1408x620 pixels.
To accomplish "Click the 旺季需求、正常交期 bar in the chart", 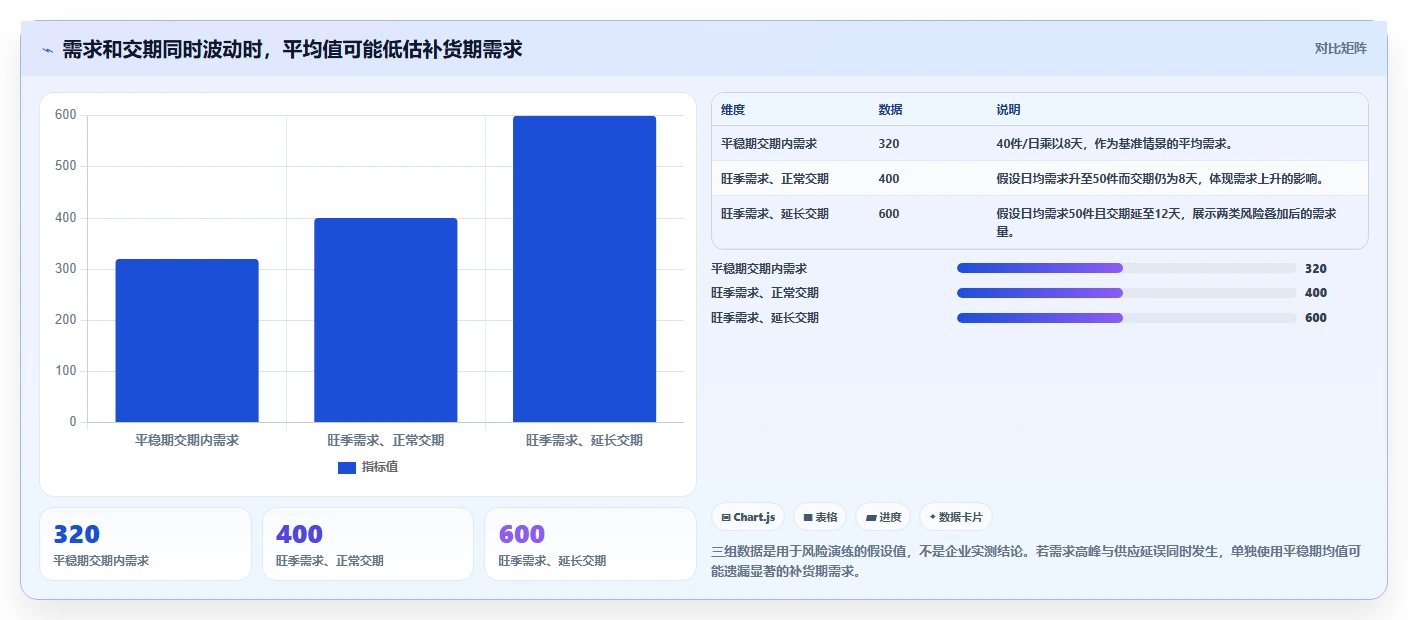I will click(x=386, y=320).
